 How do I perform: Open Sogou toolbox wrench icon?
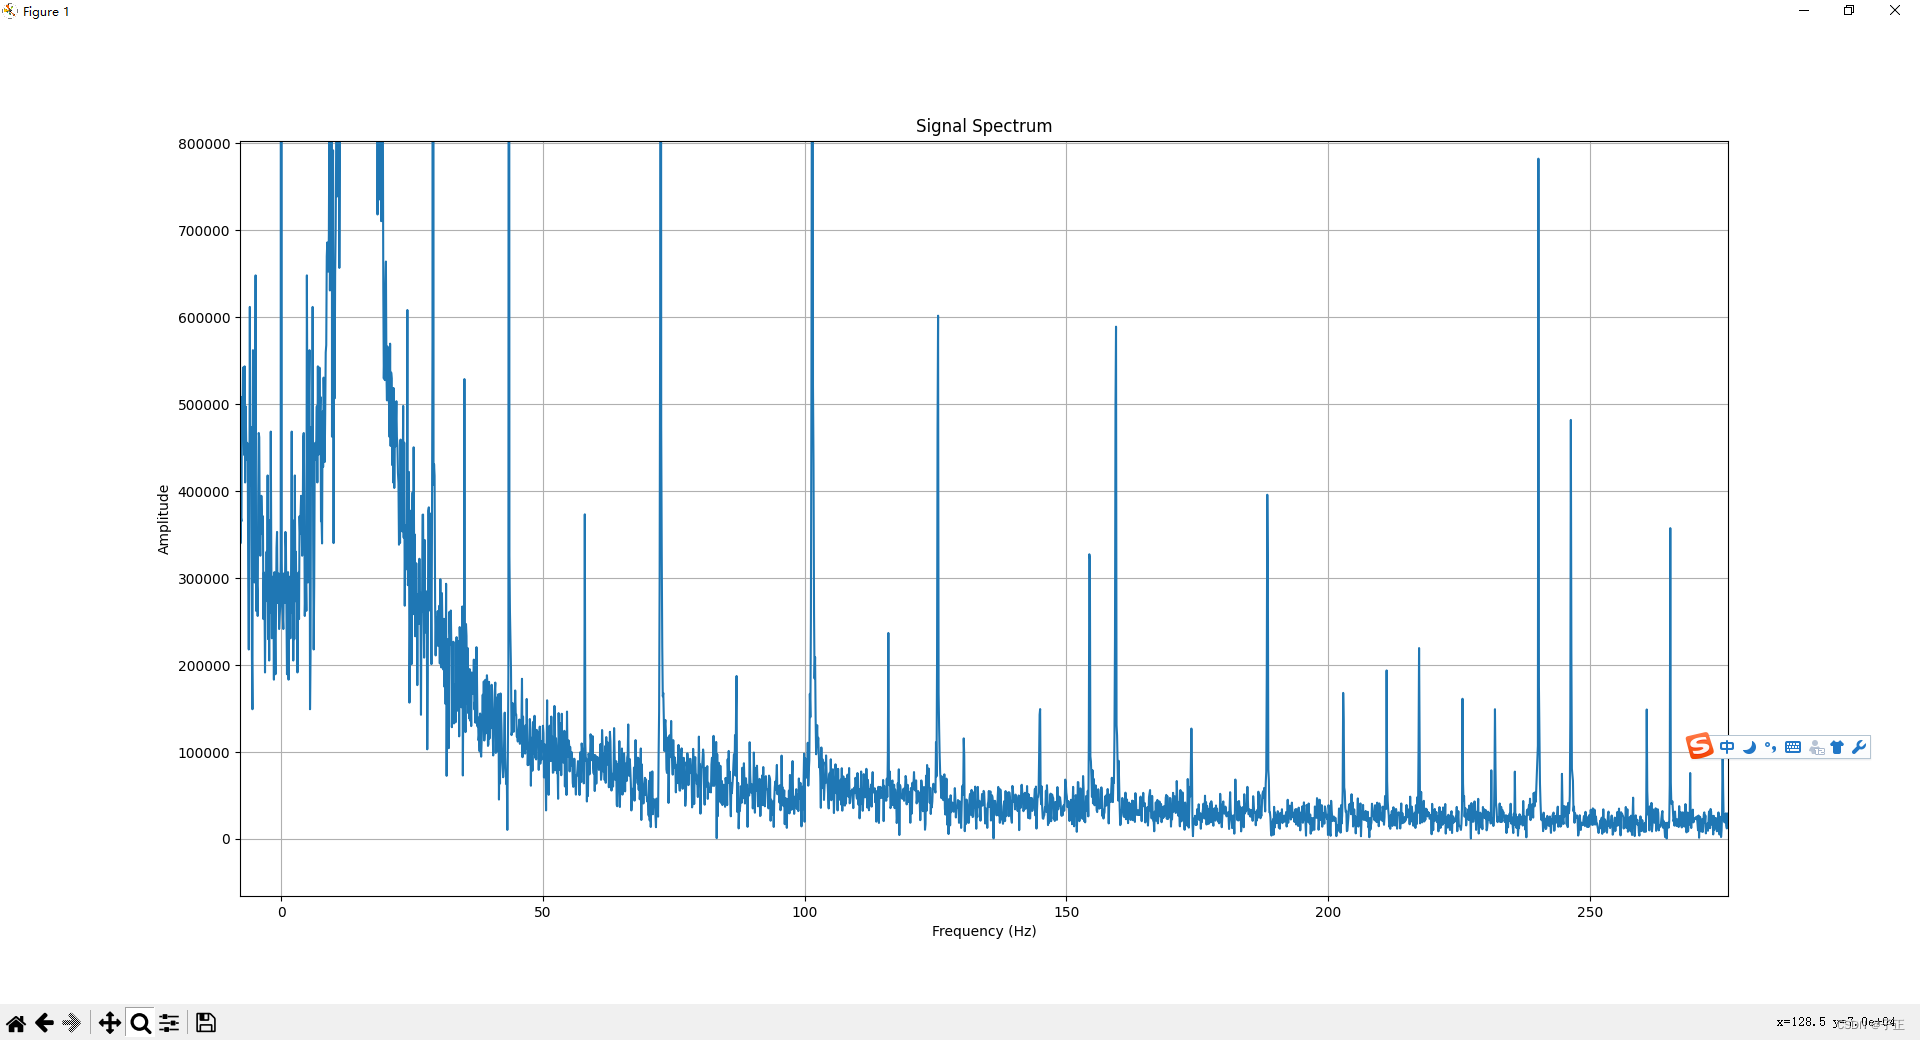(1859, 747)
